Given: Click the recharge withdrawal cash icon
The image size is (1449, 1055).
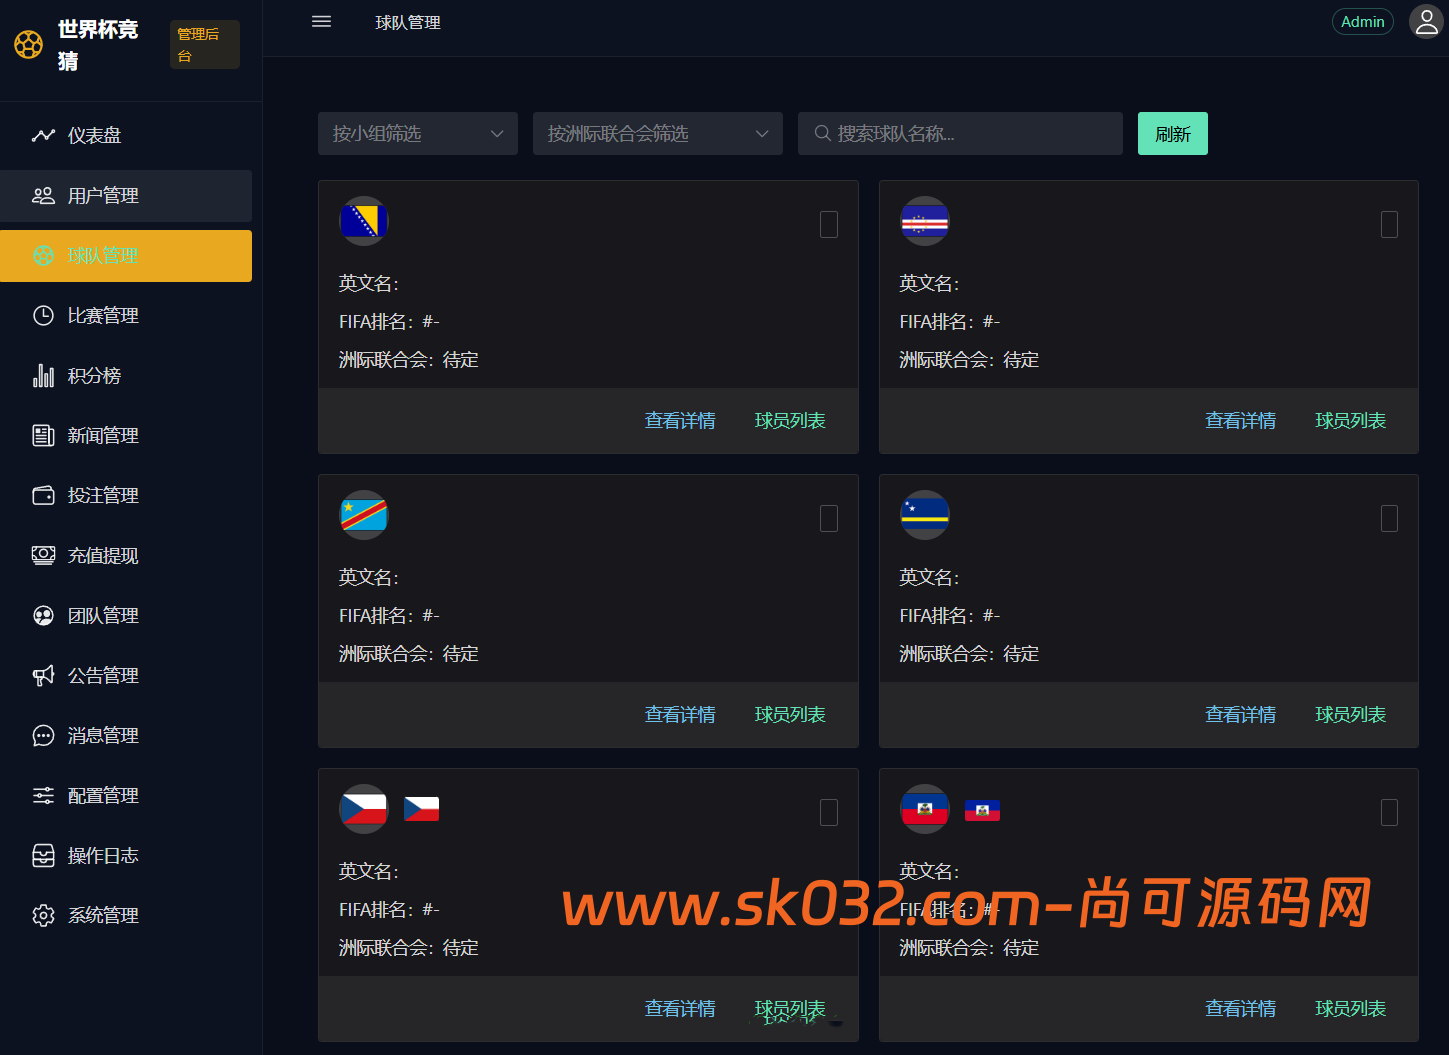Looking at the screenshot, I should point(43,555).
